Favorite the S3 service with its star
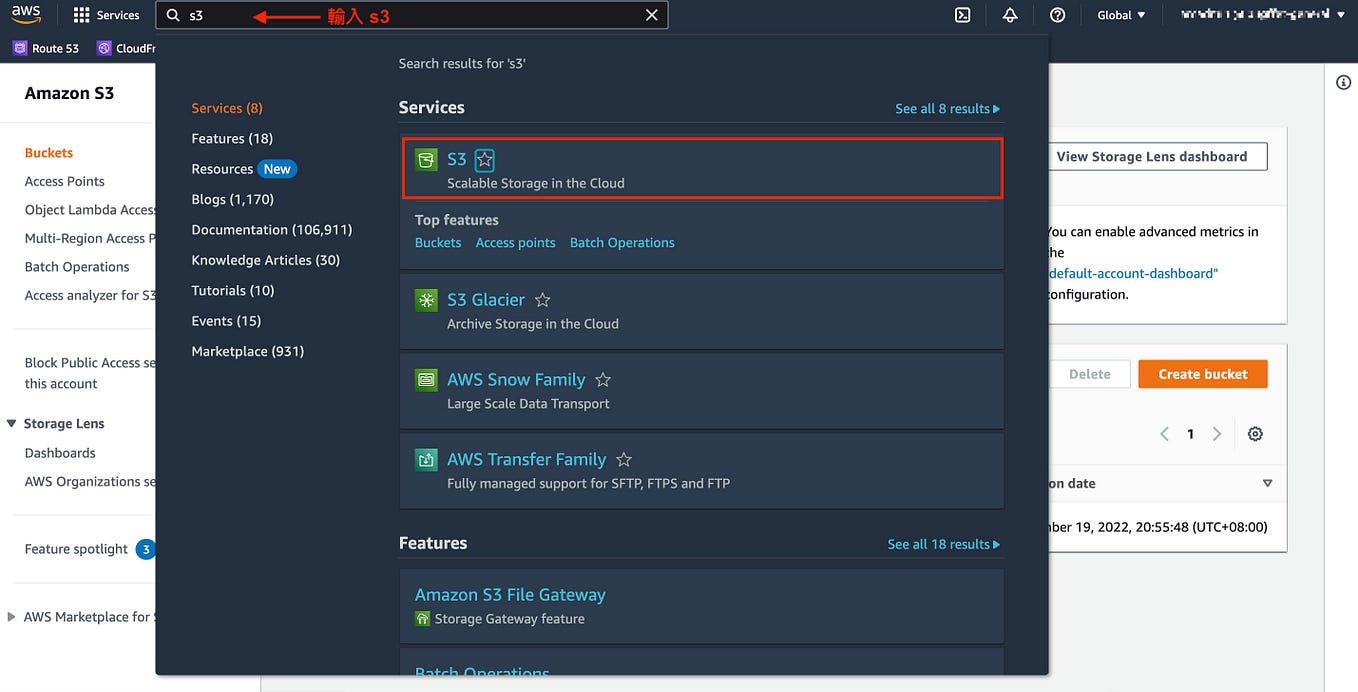 [x=484, y=158]
